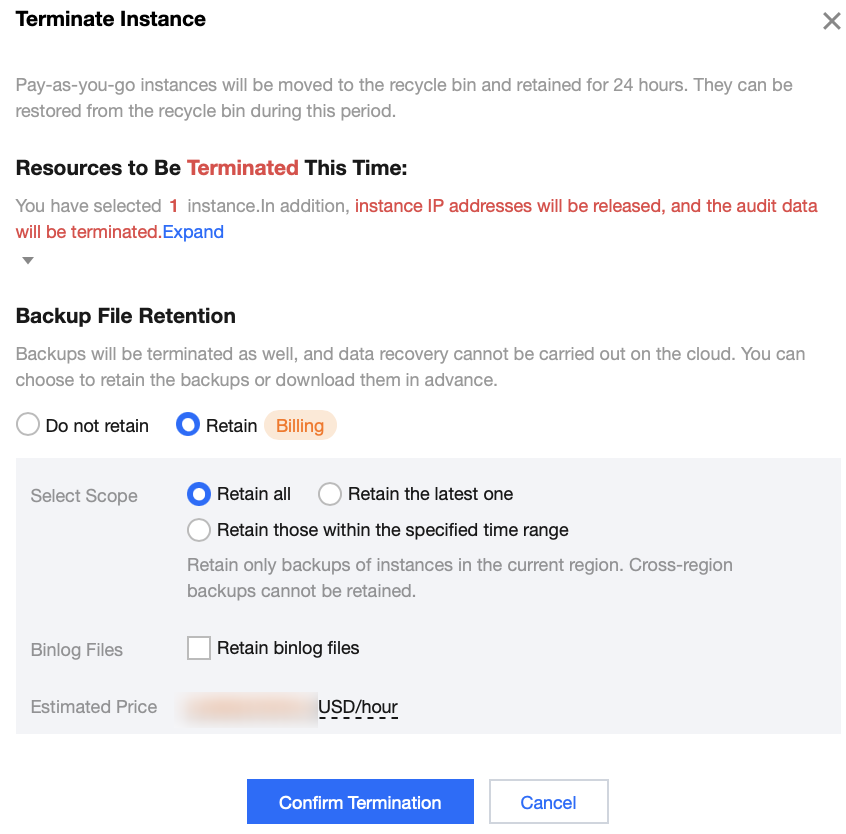
Task: Select "Retain those within the specified time range"
Action: (x=199, y=530)
